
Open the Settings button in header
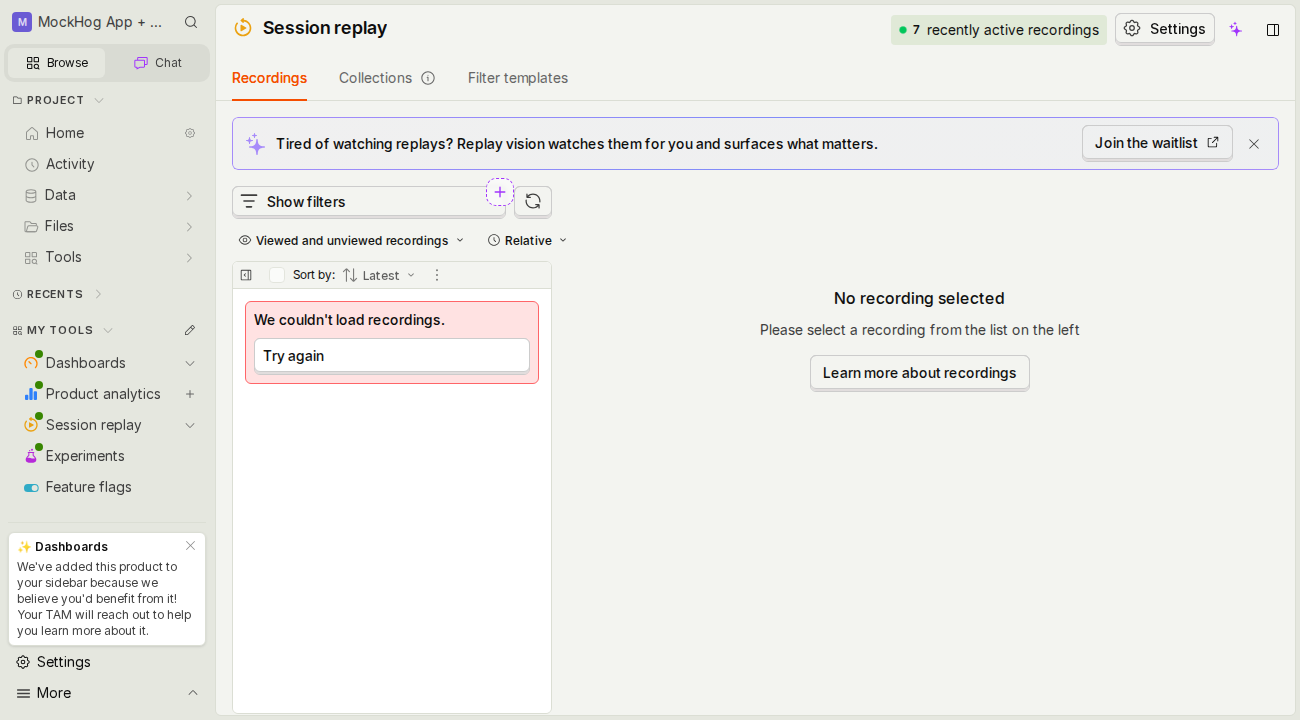point(1165,29)
